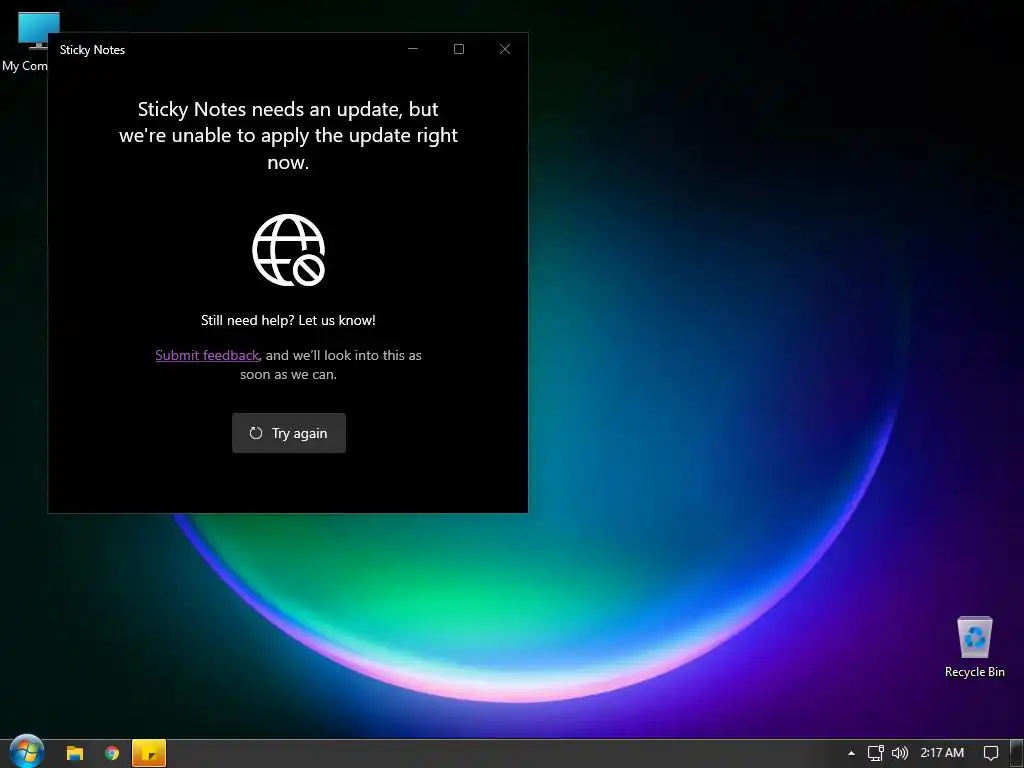Image resolution: width=1024 pixels, height=768 pixels.
Task: Open the volume speaker tray icon
Action: [899, 753]
